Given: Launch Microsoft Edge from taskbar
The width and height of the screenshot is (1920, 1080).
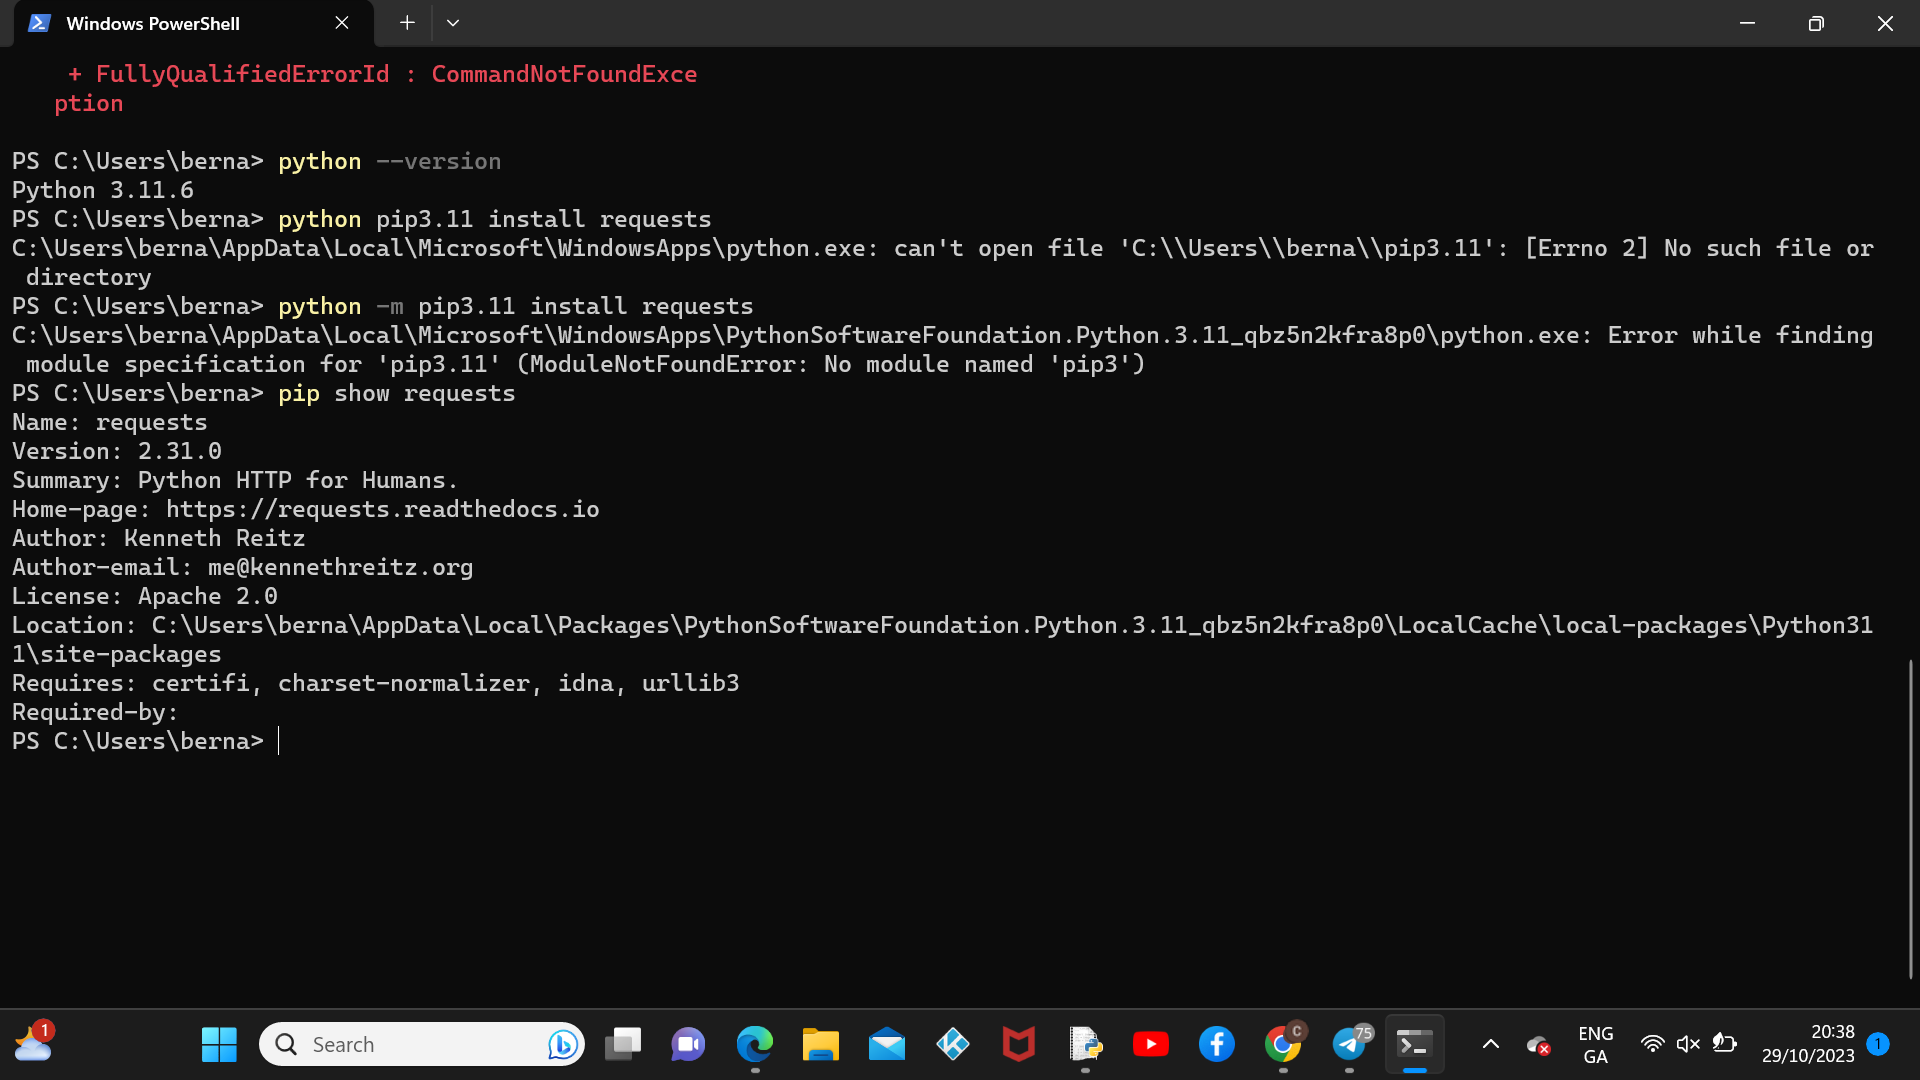Looking at the screenshot, I should click(x=755, y=1044).
